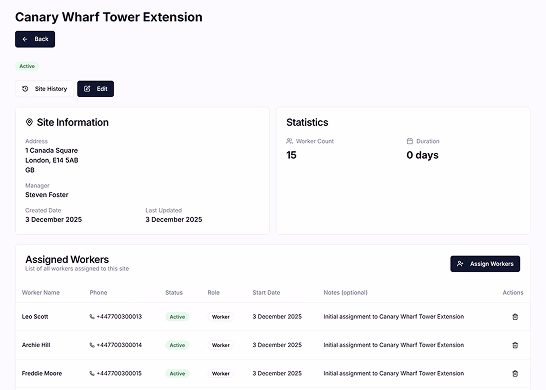Viewport: 546px width, 390px height.
Task: Click Archie Hill's initial assignment note
Action: pos(394,345)
